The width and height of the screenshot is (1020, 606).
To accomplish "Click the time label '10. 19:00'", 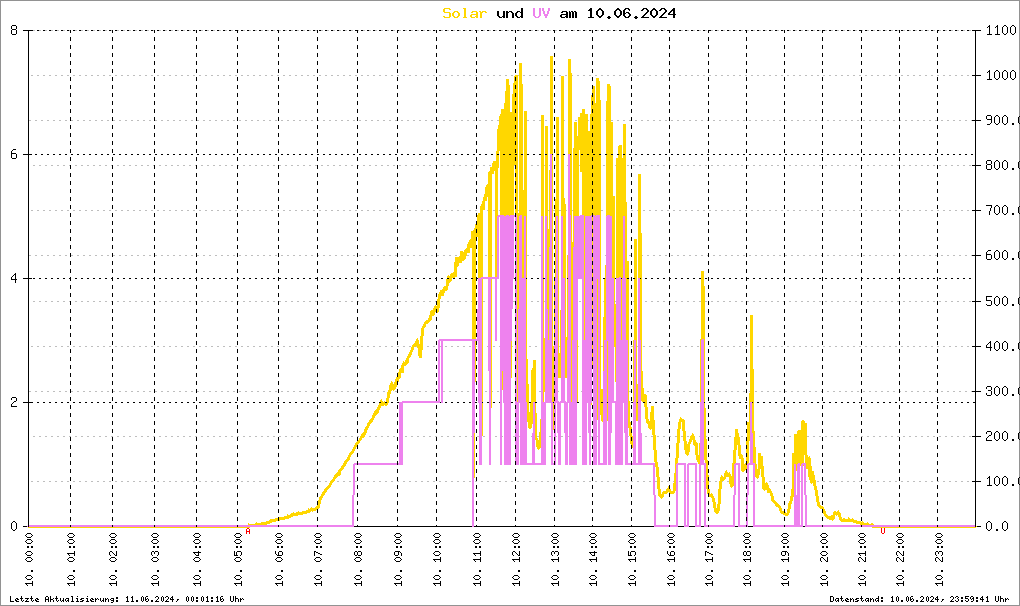I will 785,559.
